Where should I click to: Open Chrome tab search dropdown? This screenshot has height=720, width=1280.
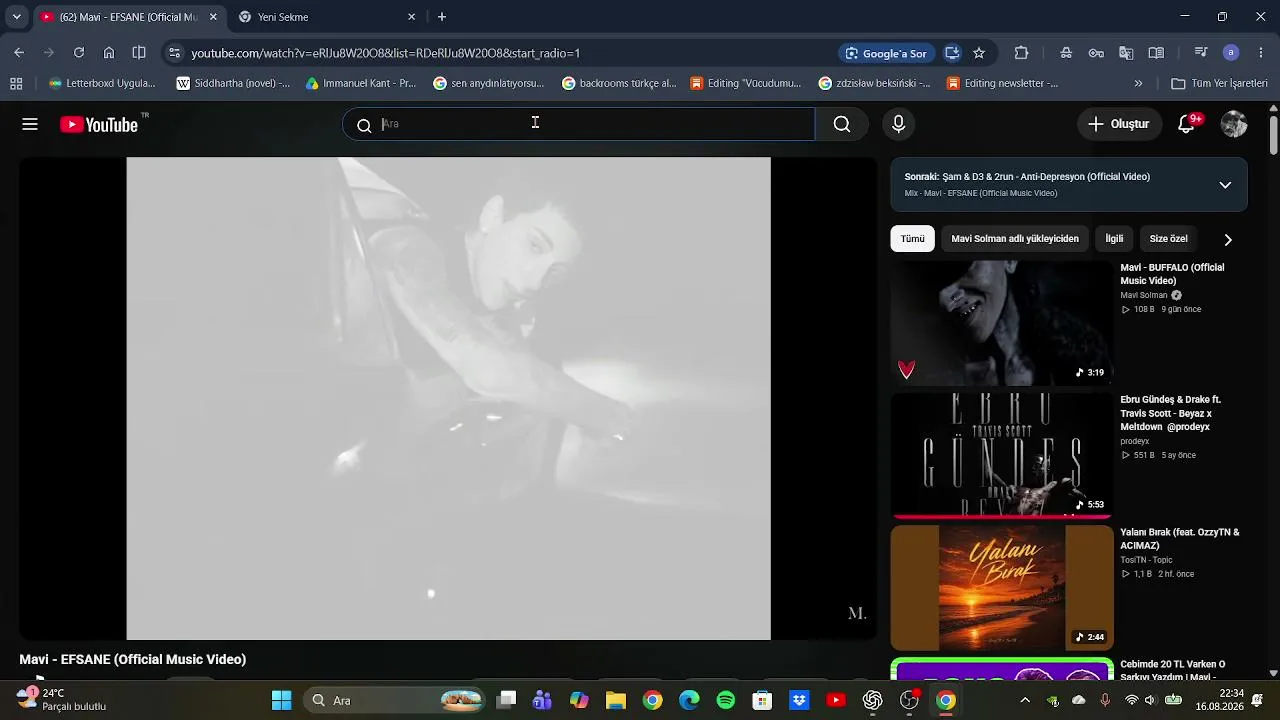coord(16,17)
